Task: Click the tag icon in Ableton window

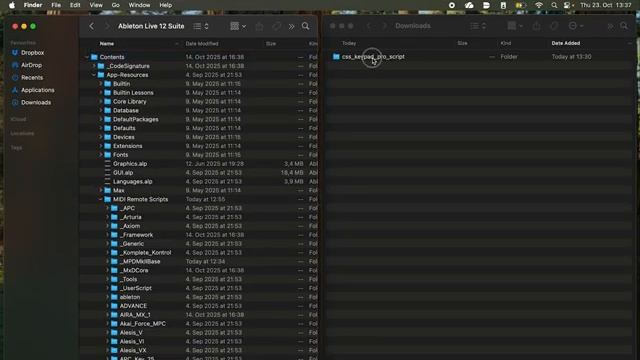Action: 276,26
